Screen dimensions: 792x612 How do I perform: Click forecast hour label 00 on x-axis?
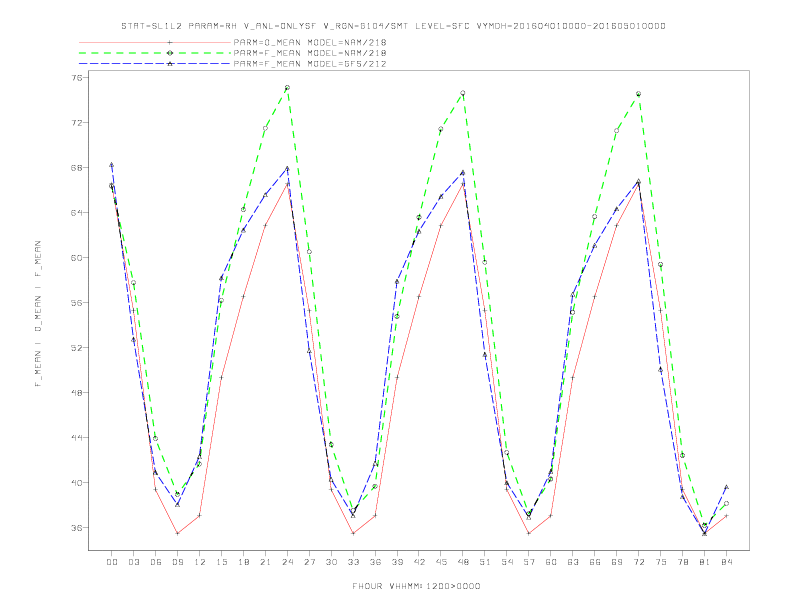(x=112, y=562)
